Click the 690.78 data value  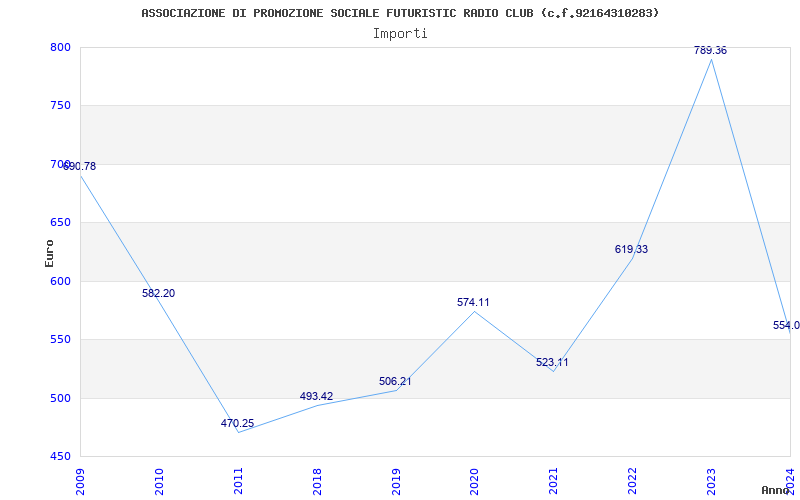(80, 166)
